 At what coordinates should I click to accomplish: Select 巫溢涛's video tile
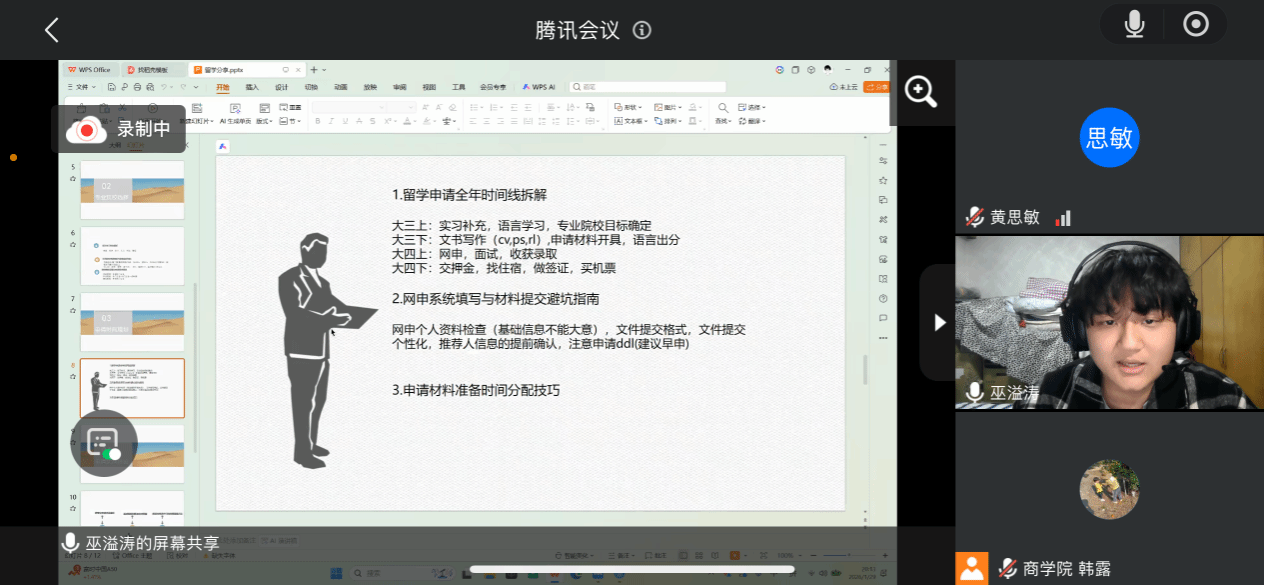pos(1109,322)
